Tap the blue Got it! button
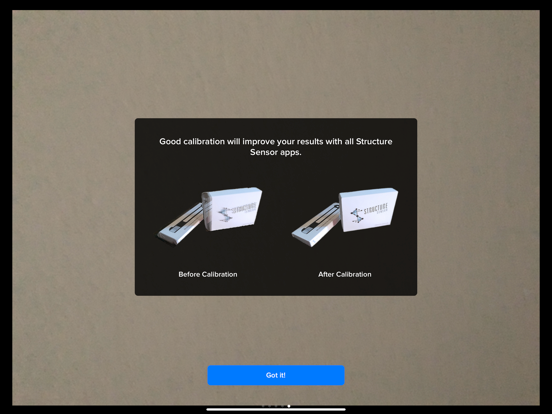The width and height of the screenshot is (552, 414). 276,375
